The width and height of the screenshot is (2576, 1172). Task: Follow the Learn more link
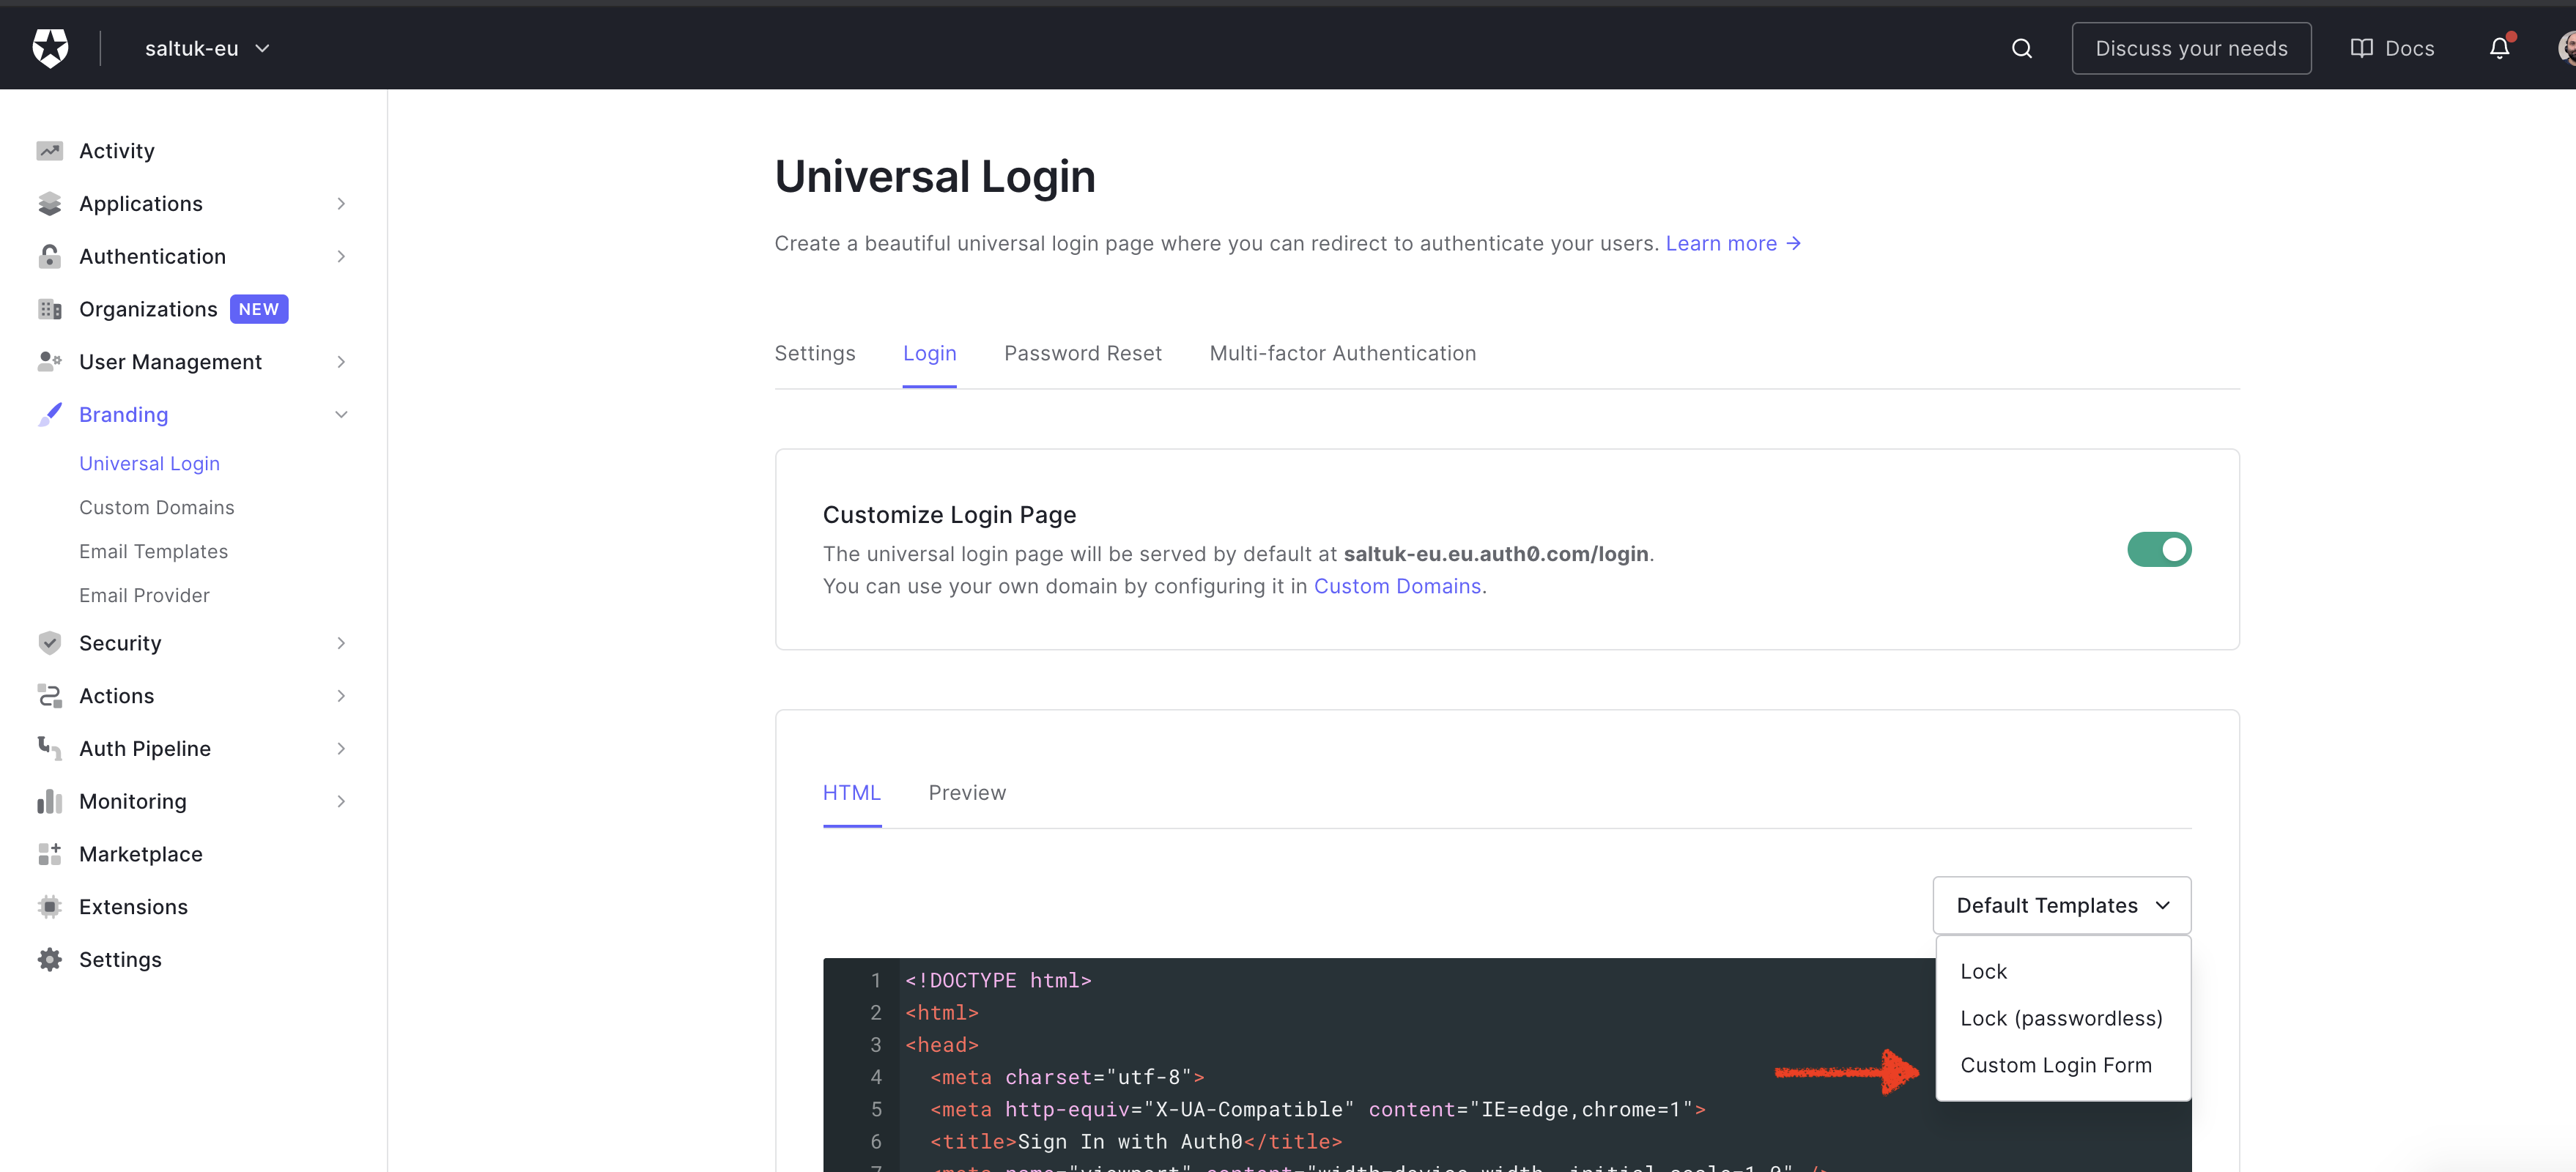click(1733, 244)
